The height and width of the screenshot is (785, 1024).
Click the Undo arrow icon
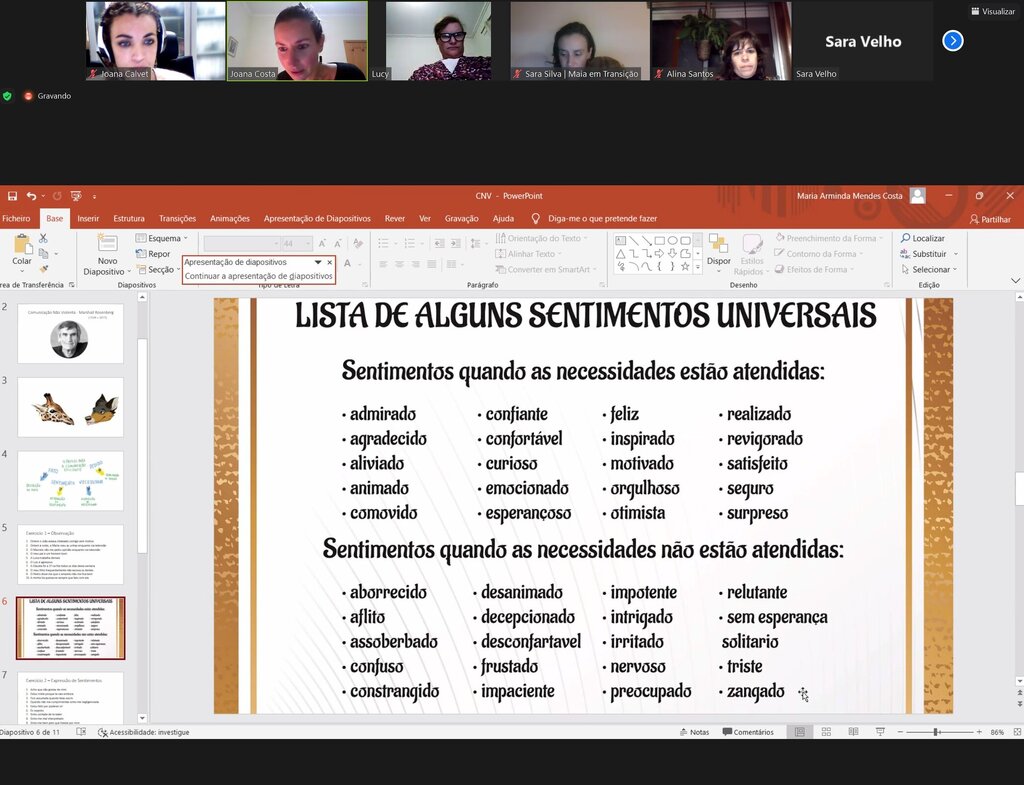tap(32, 196)
